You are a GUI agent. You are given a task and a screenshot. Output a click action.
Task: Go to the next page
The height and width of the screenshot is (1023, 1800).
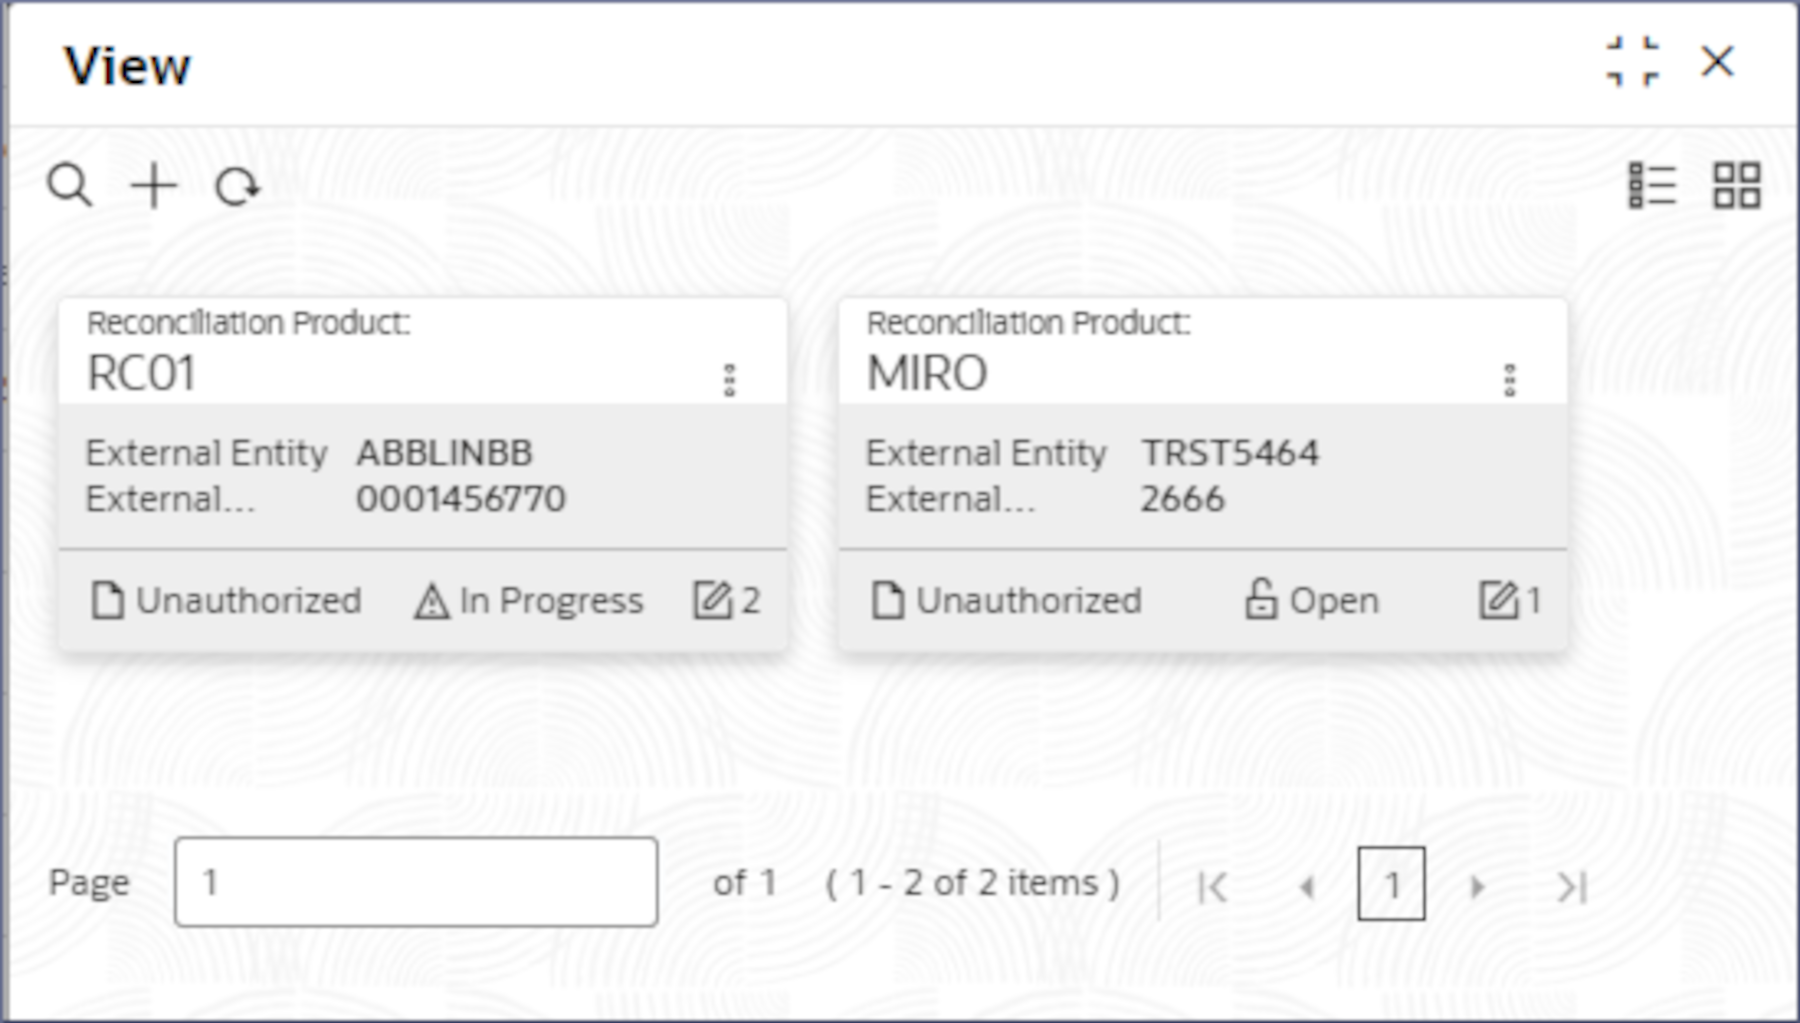point(1477,886)
